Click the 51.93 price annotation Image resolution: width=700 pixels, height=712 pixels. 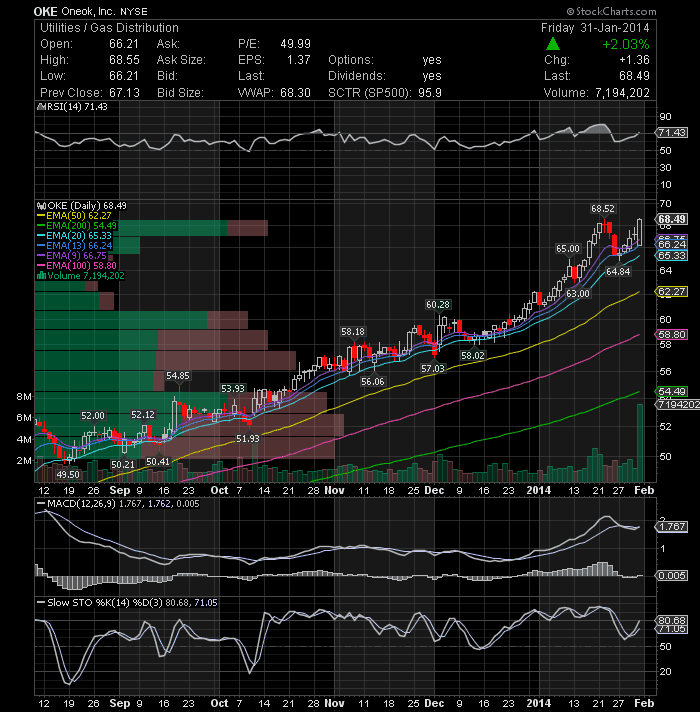(247, 439)
